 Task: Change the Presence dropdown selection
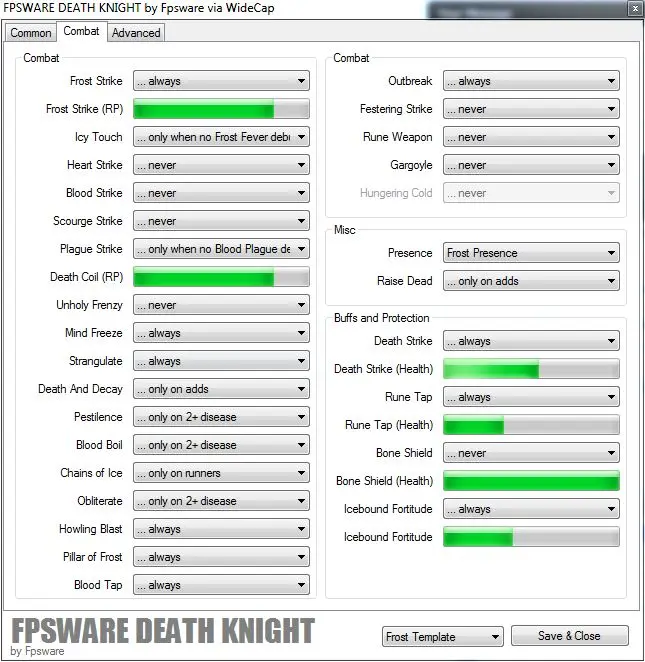[531, 253]
